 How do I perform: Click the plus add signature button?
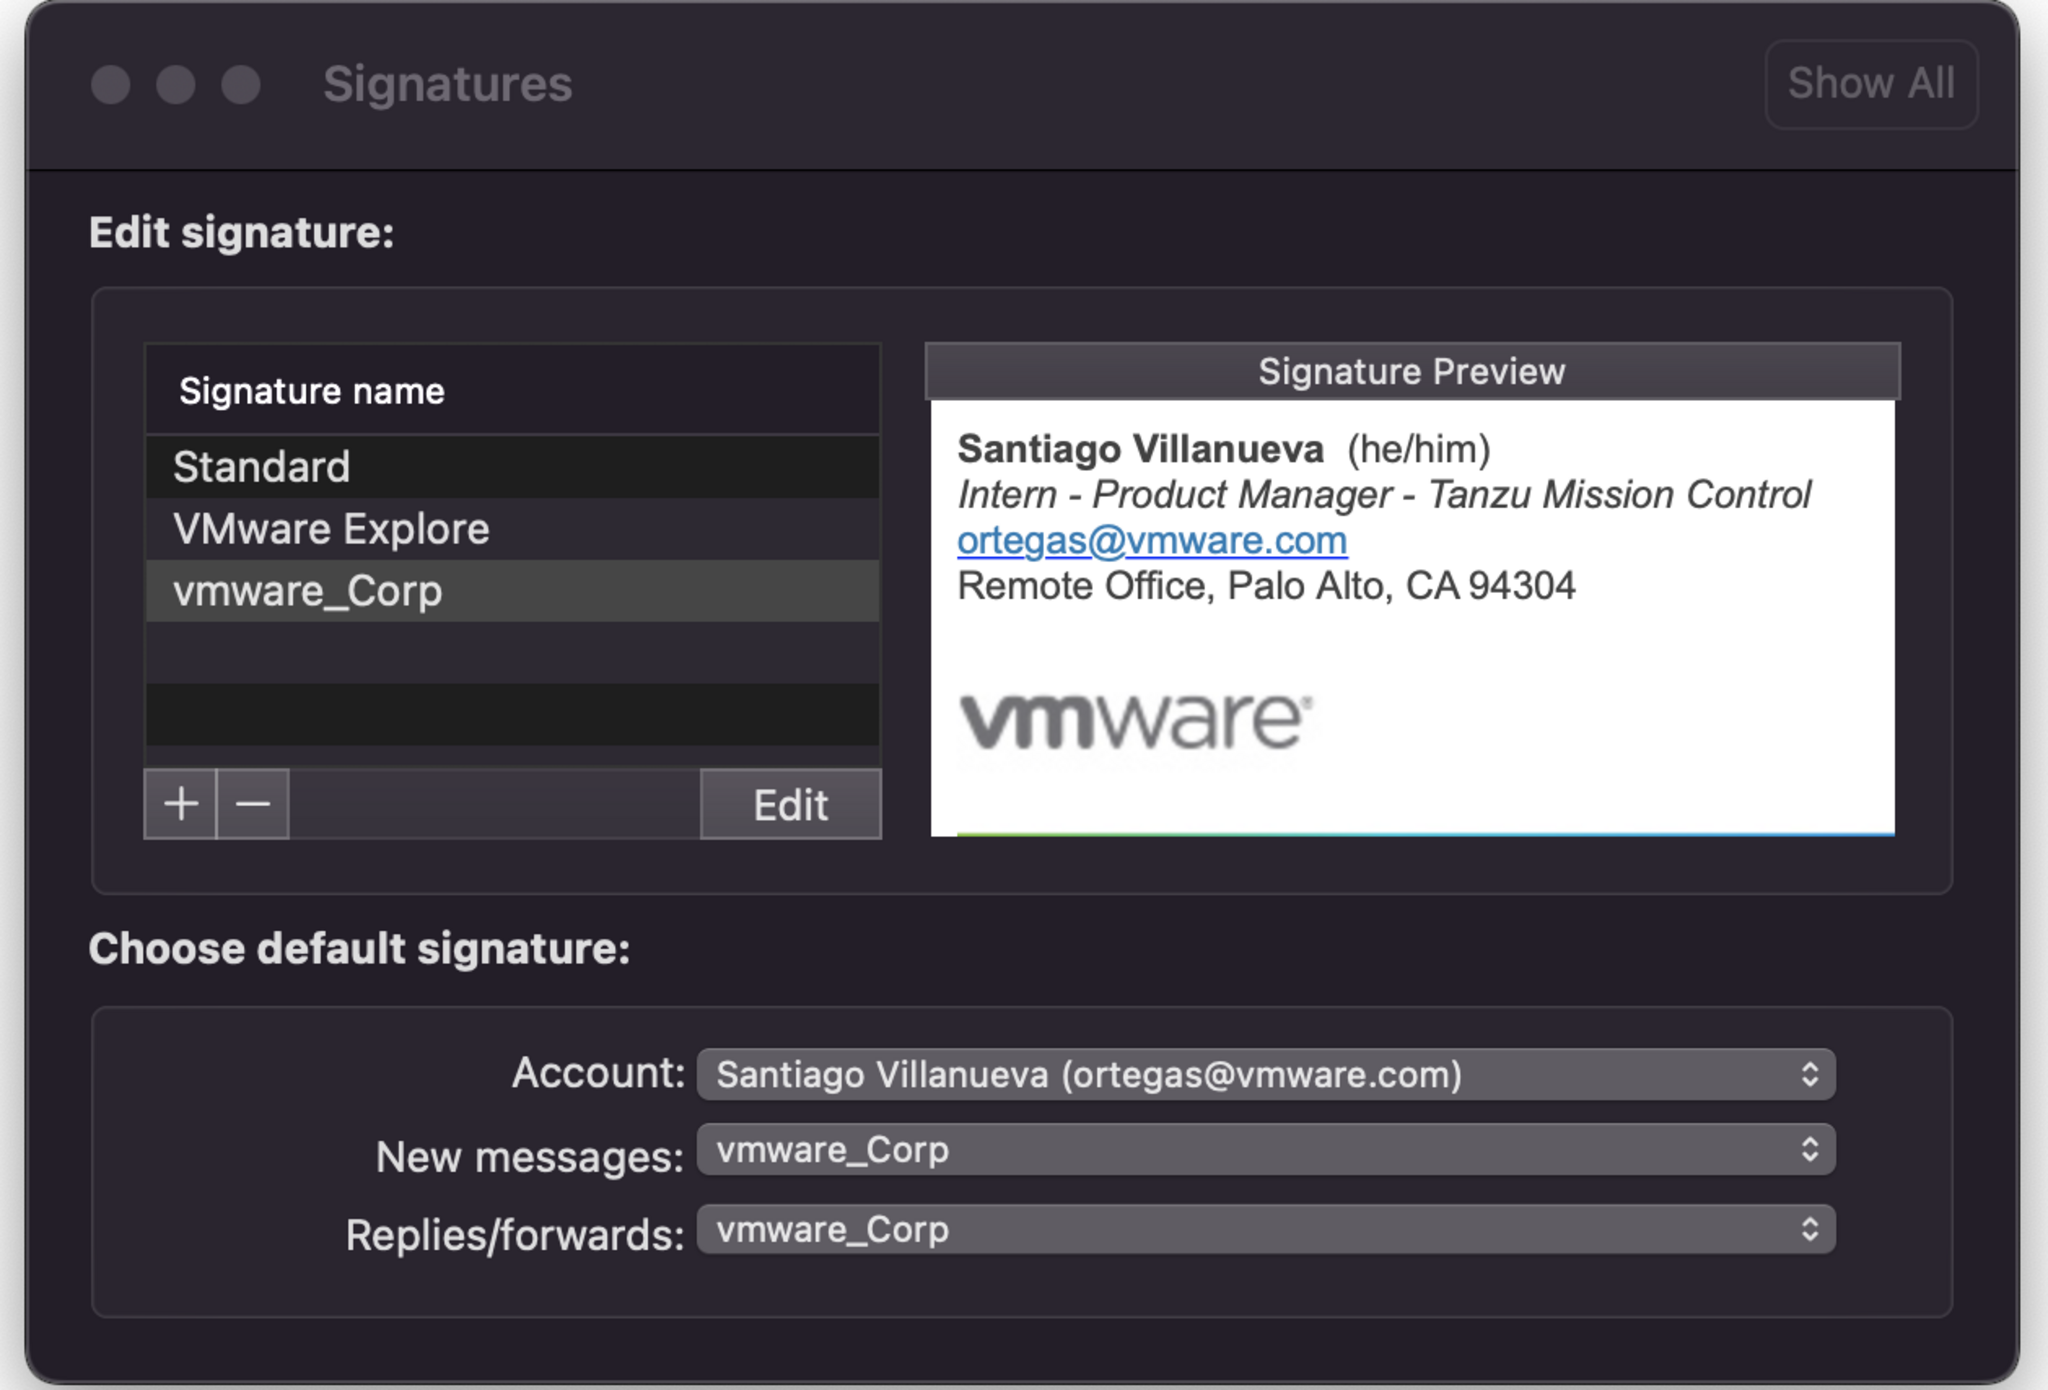point(181,804)
